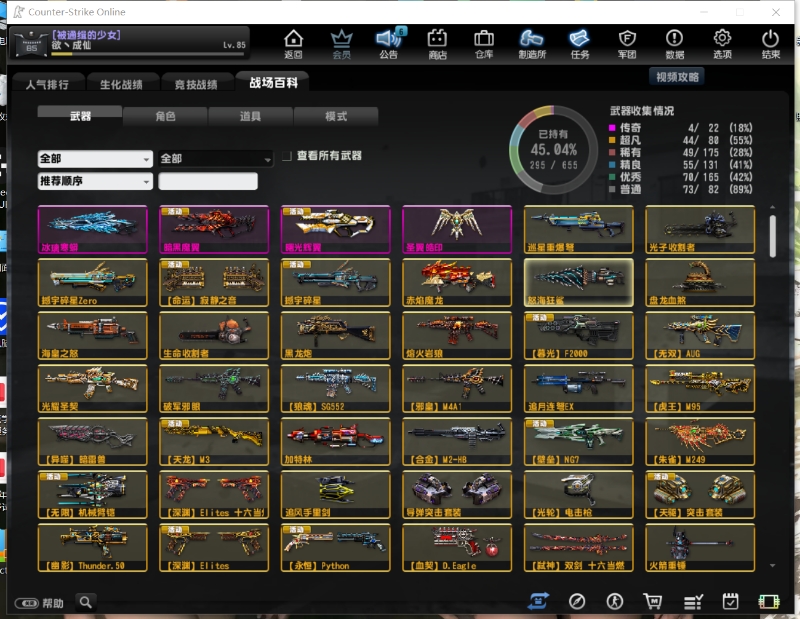Click the calendar check icon
The height and width of the screenshot is (619, 800).
point(731,601)
